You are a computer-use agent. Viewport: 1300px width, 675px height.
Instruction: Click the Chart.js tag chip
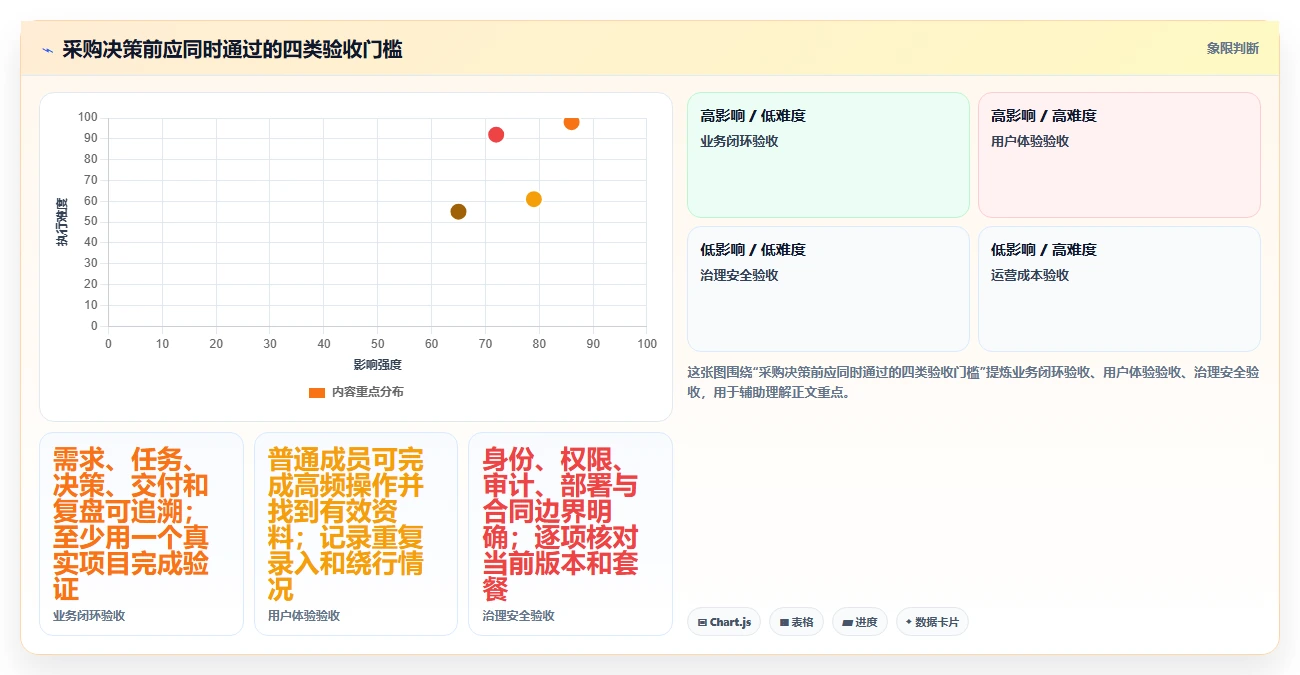724,622
